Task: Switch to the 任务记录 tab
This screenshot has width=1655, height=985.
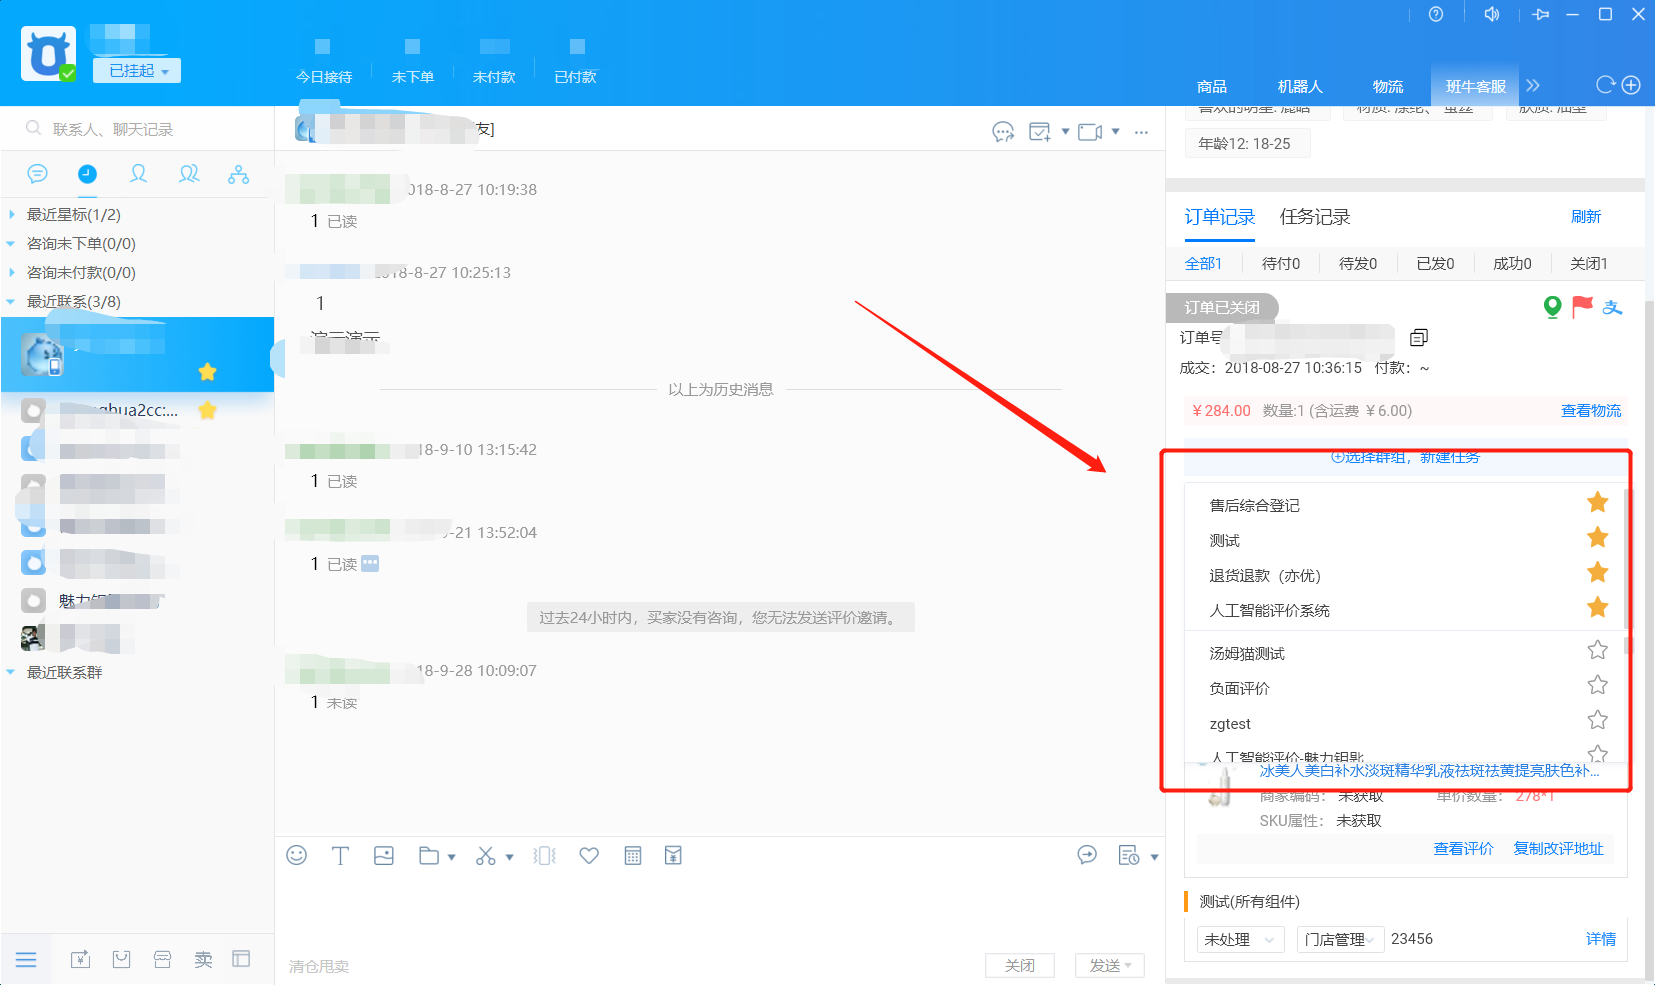Action: (x=1314, y=217)
